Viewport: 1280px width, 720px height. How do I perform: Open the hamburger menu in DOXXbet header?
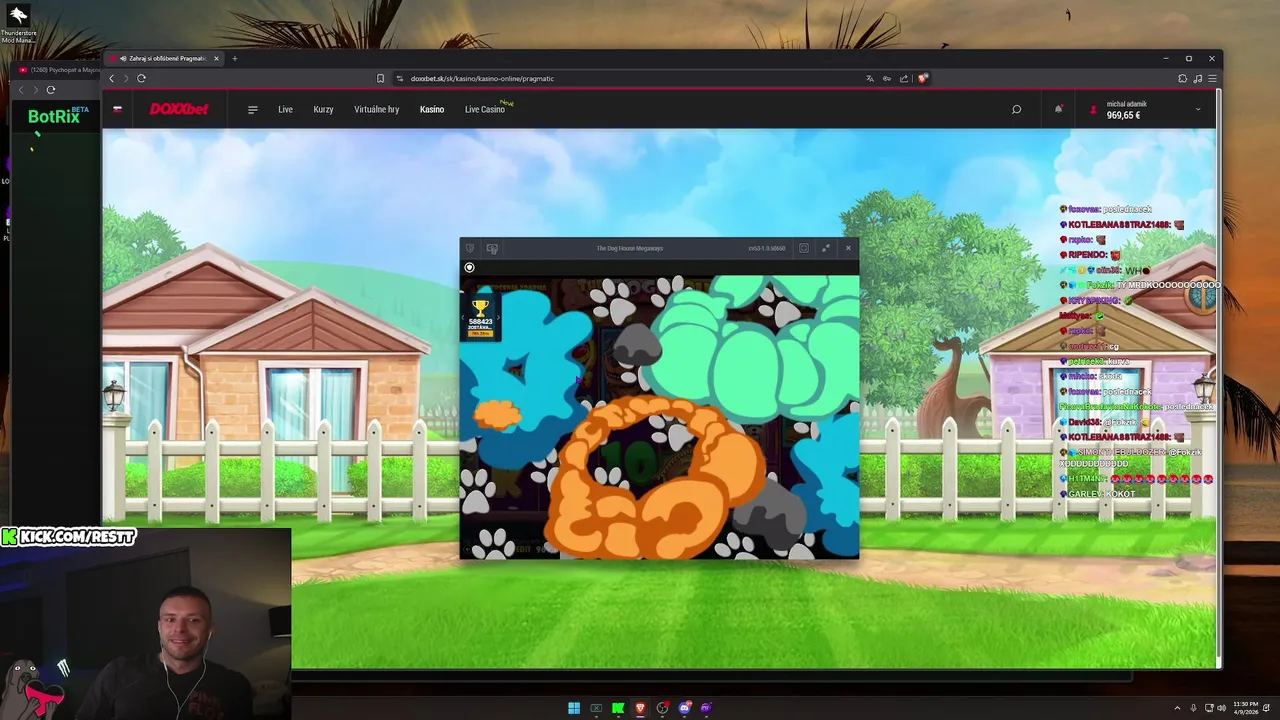[253, 110]
